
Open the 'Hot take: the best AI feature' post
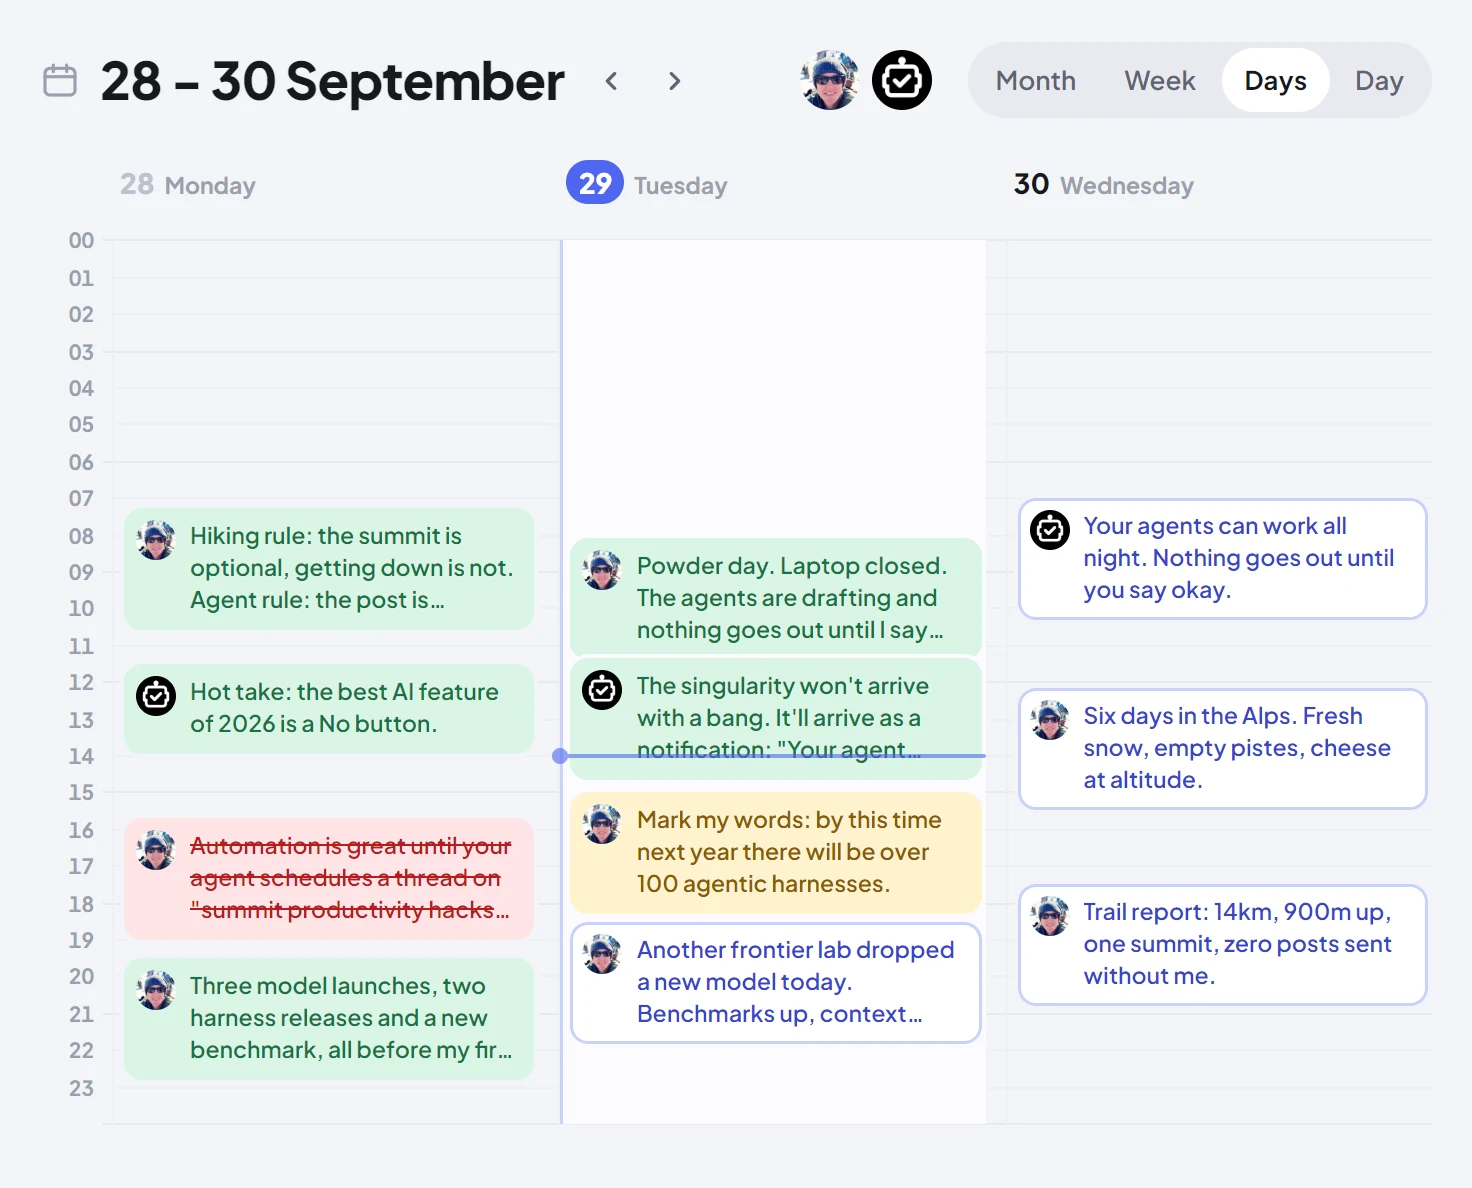(329, 708)
